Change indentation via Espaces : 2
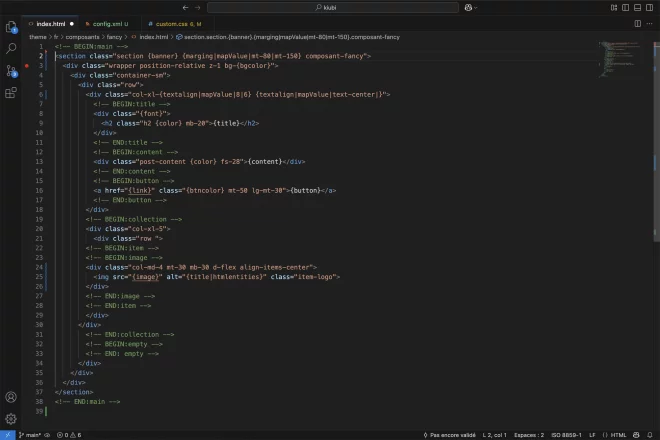660x440 pixels. pyautogui.click(x=529, y=435)
